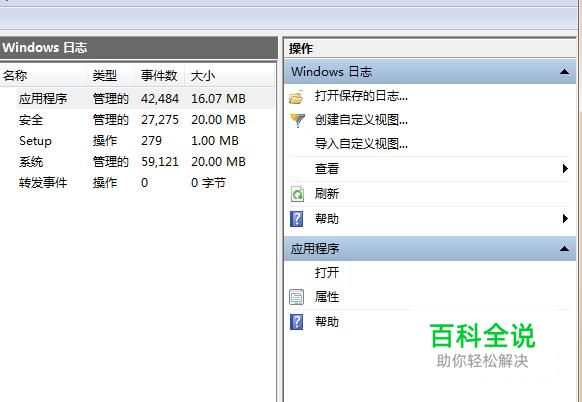Image resolution: width=582 pixels, height=402 pixels.
Task: Open 帮助 at bottom of 应用程序 section
Action: pos(327,321)
